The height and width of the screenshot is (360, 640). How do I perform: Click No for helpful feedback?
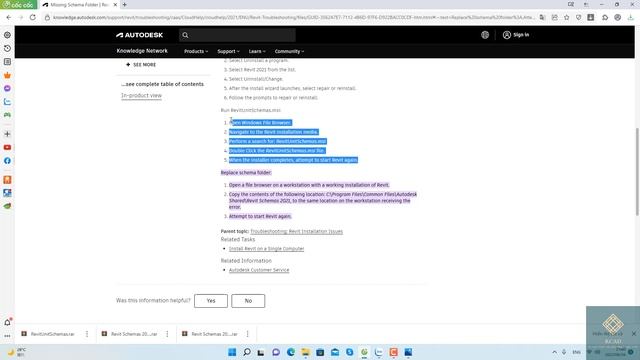(248, 301)
